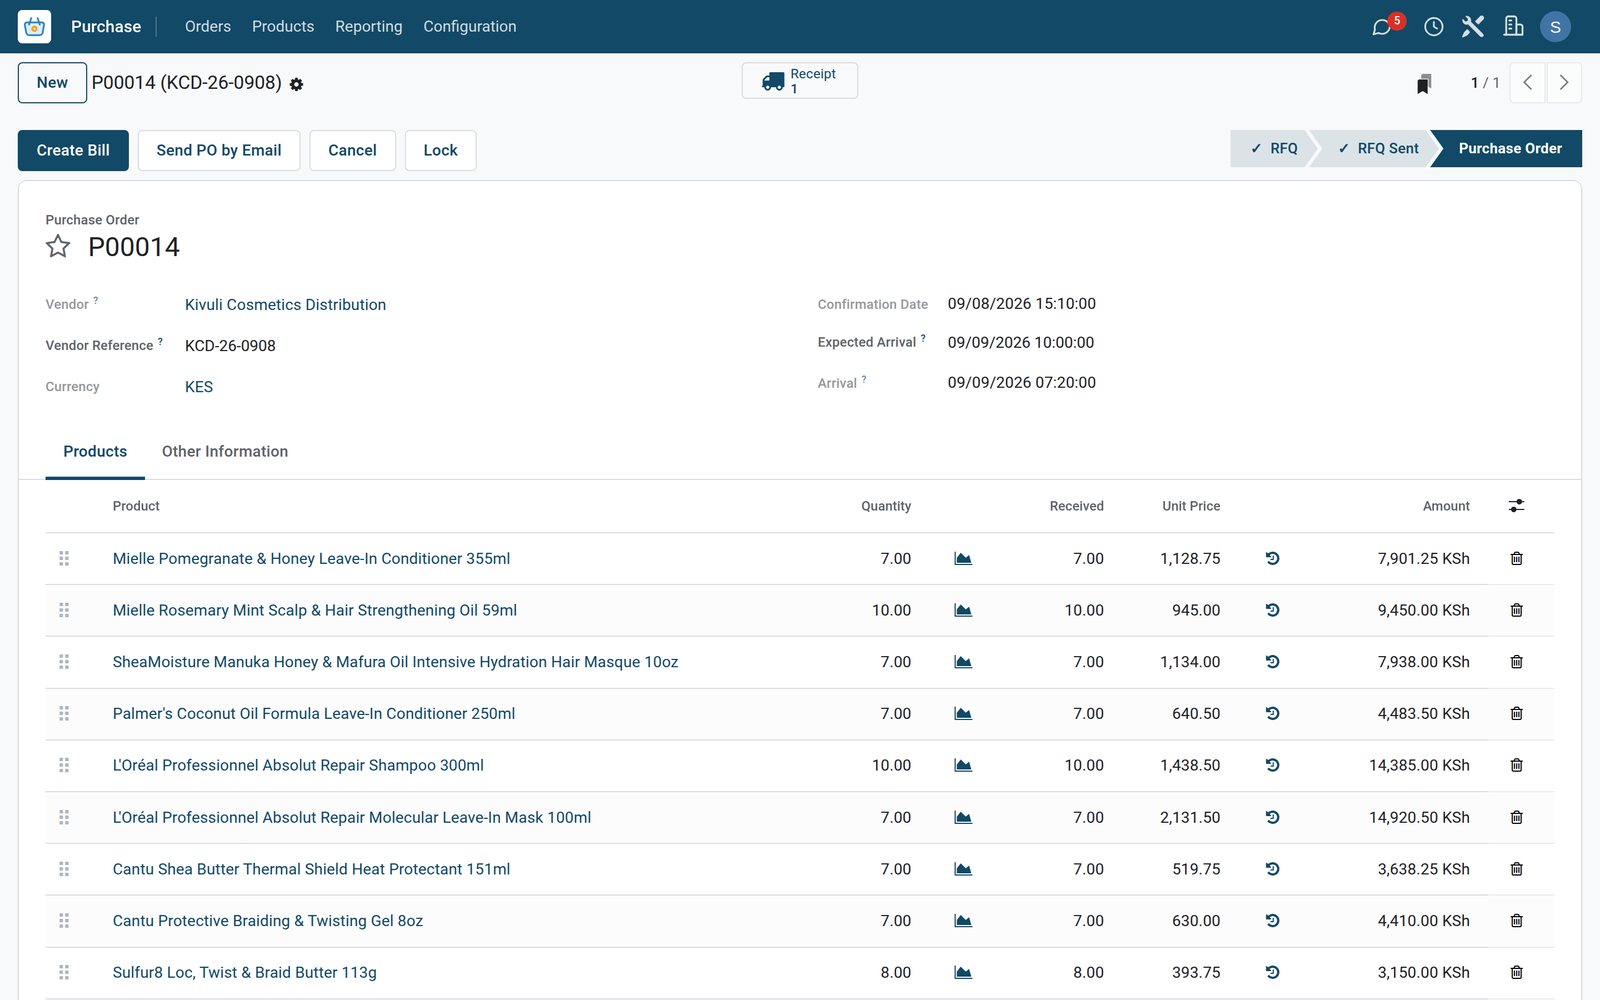Delete the Cantu Shea Butter Heat Protectant line
Screen dimensions: 1600x1000
click(1516, 869)
